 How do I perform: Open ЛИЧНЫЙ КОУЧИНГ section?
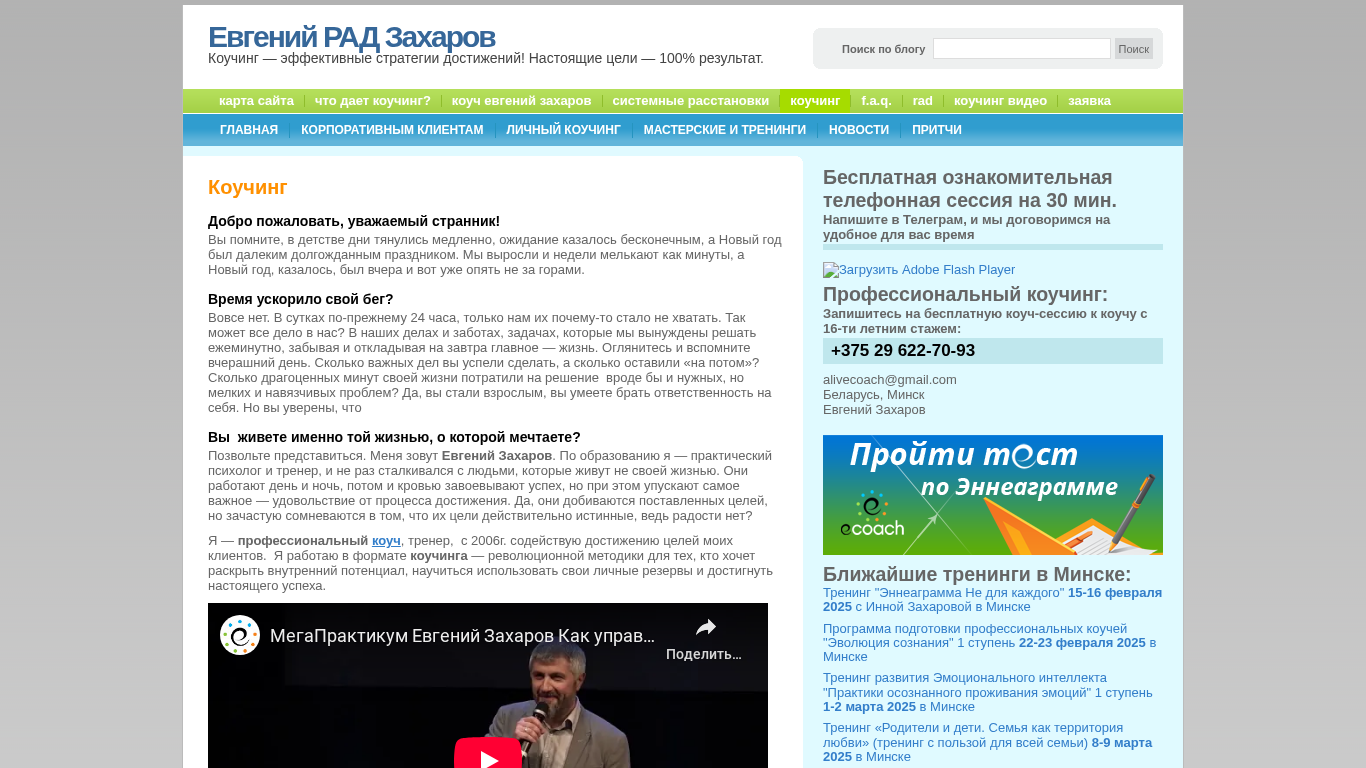563,130
